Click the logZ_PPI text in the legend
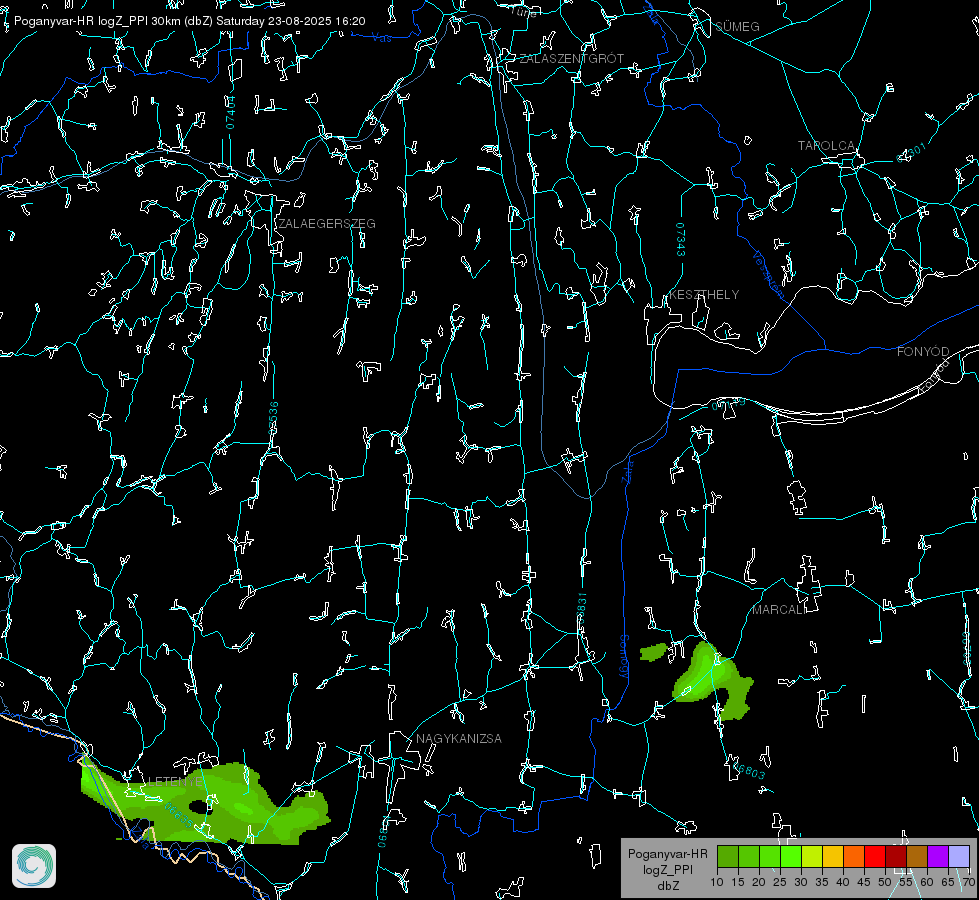Viewport: 979px width, 900px height. click(667, 869)
